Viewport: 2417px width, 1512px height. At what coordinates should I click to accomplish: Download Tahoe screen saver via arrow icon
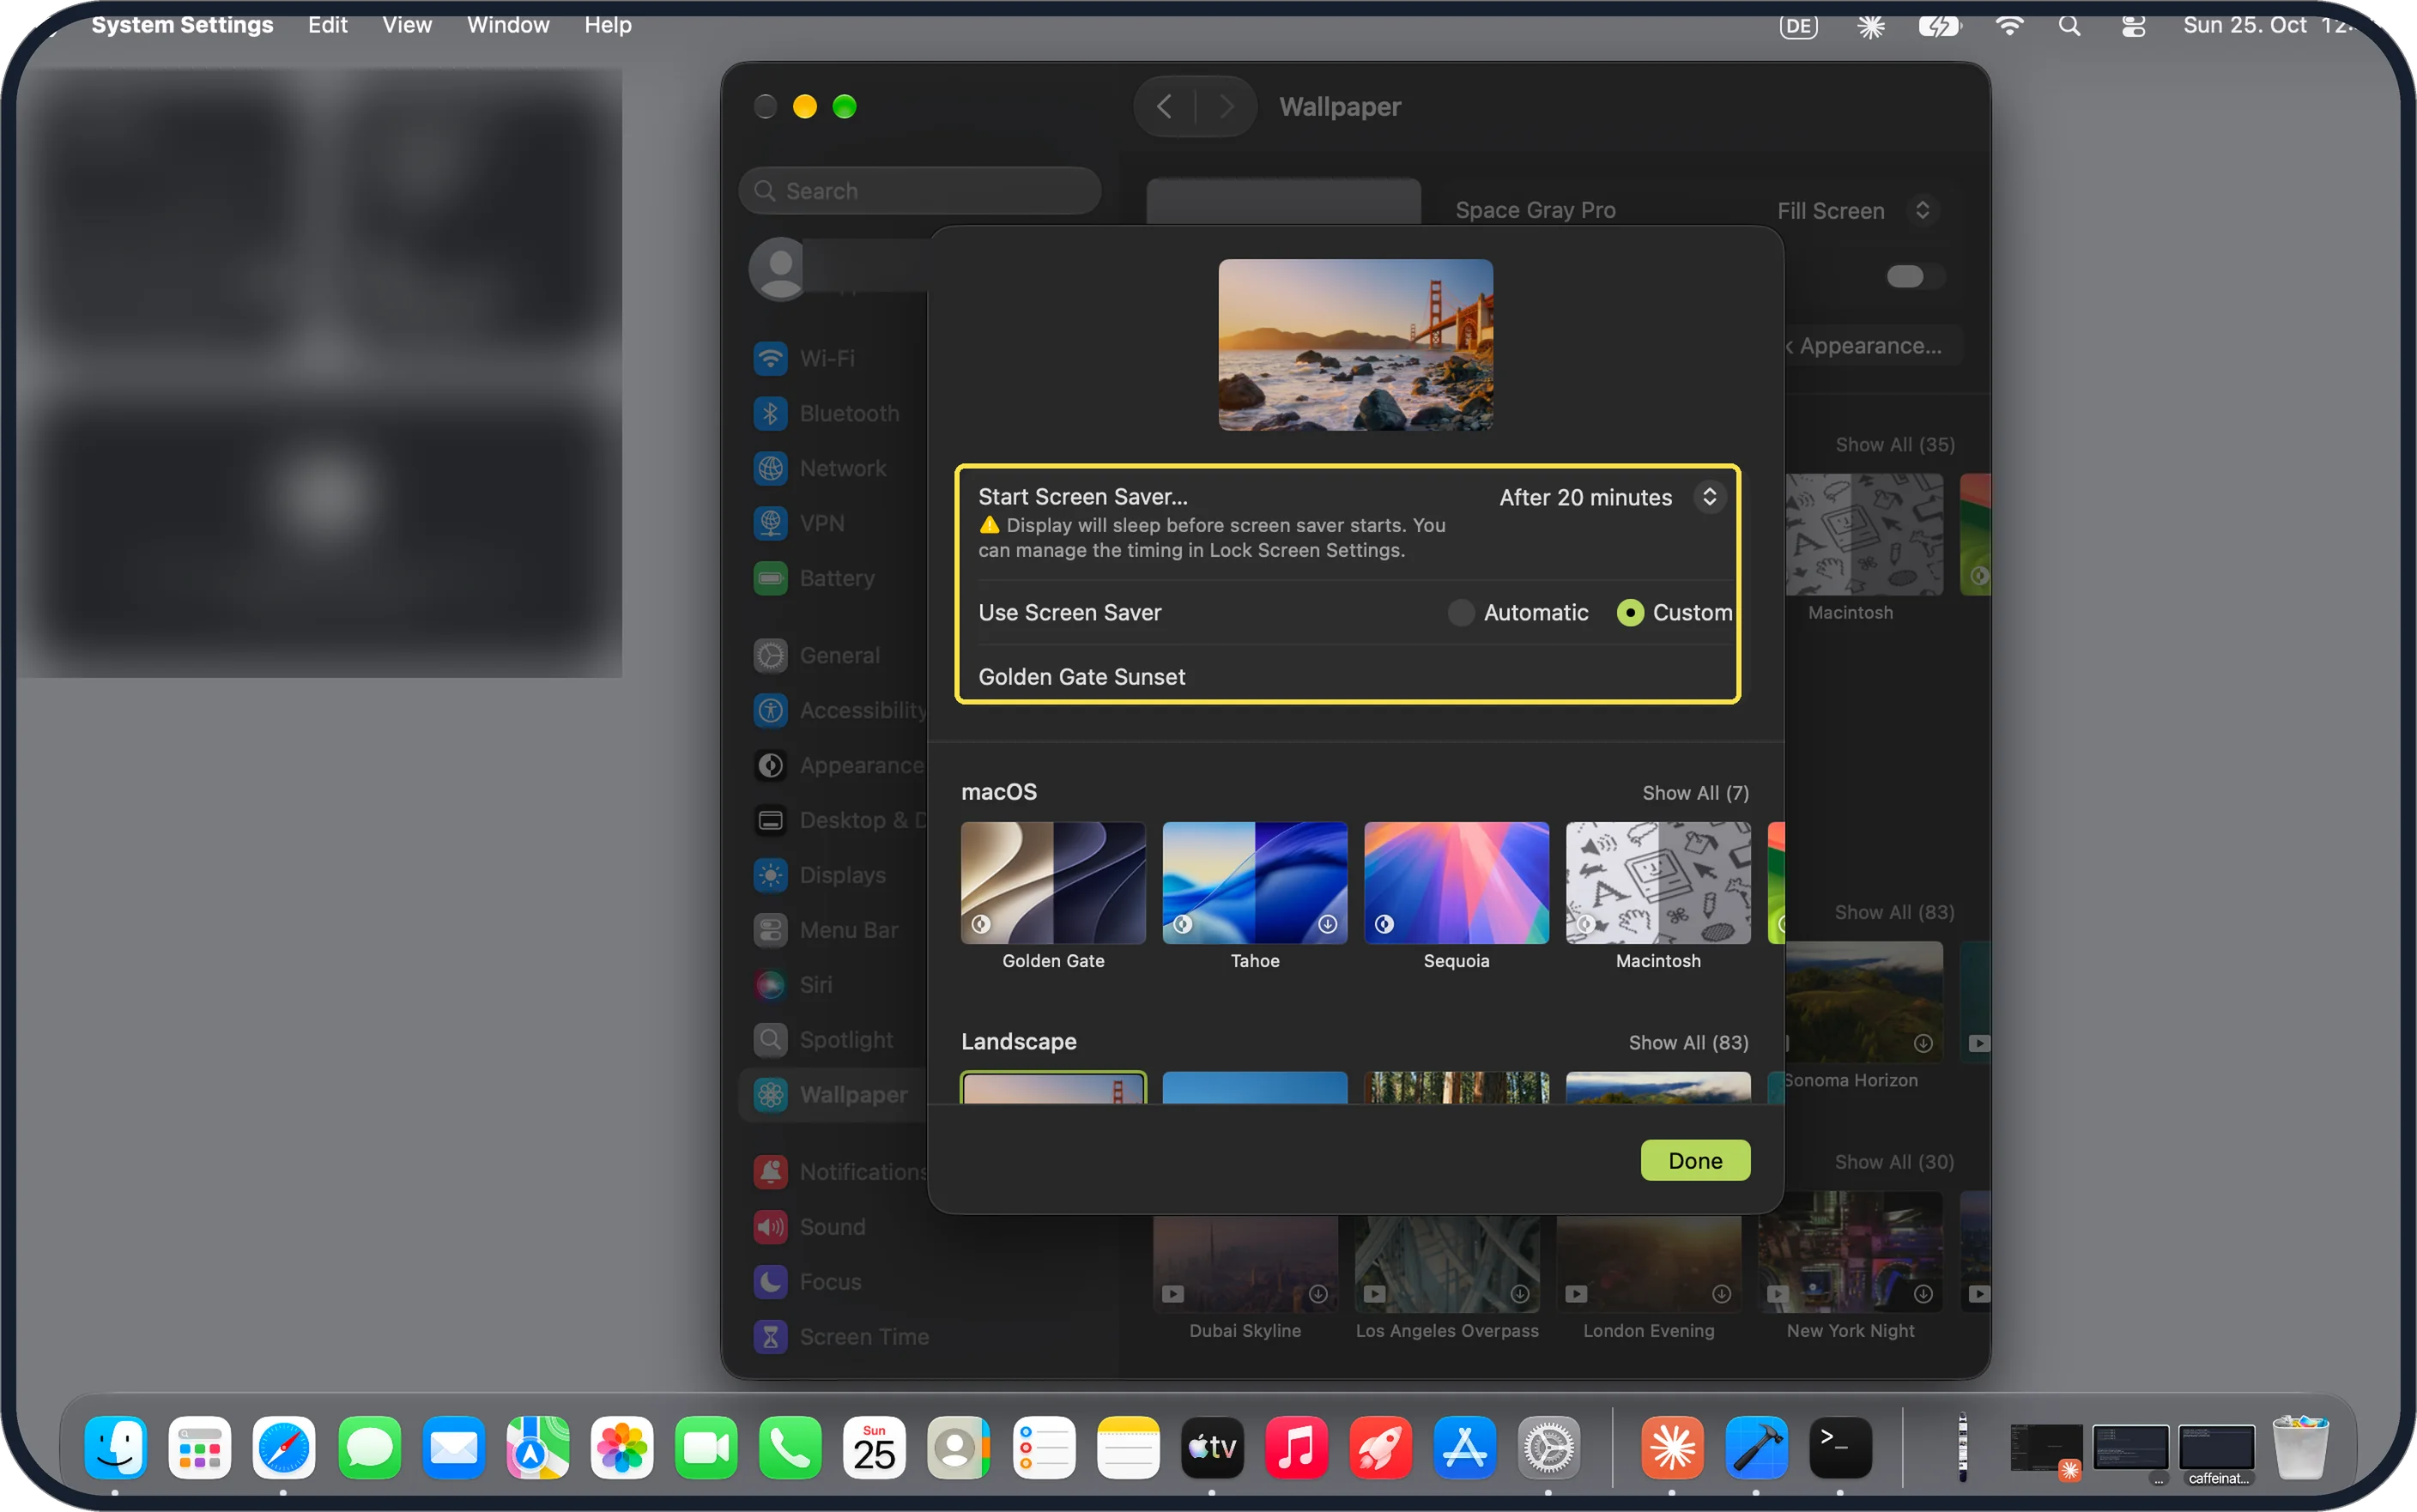(1327, 924)
